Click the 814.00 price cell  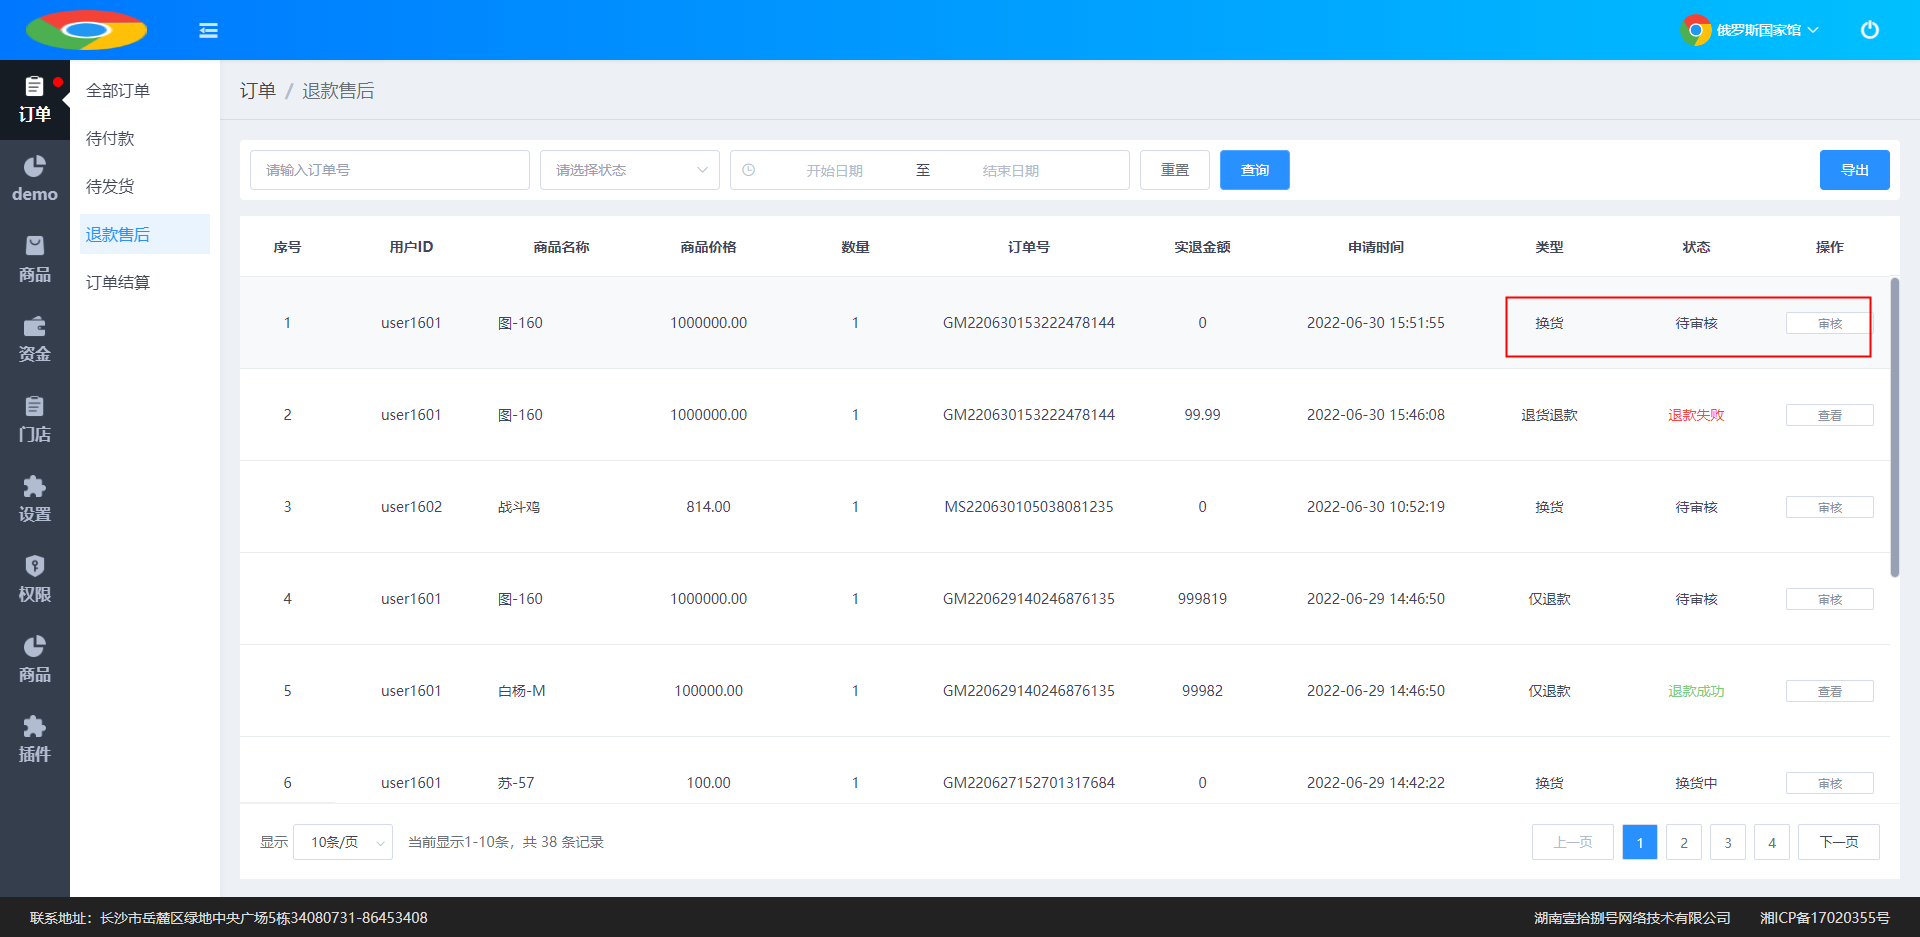click(x=708, y=507)
